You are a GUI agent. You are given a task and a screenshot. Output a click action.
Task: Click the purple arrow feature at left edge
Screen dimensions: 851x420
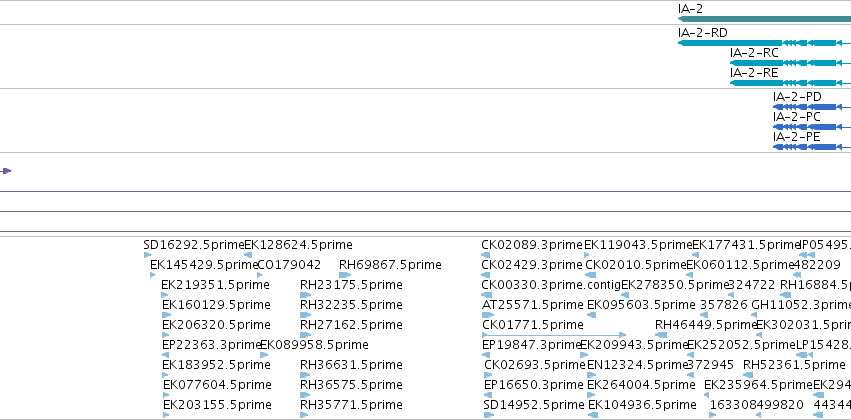5,171
